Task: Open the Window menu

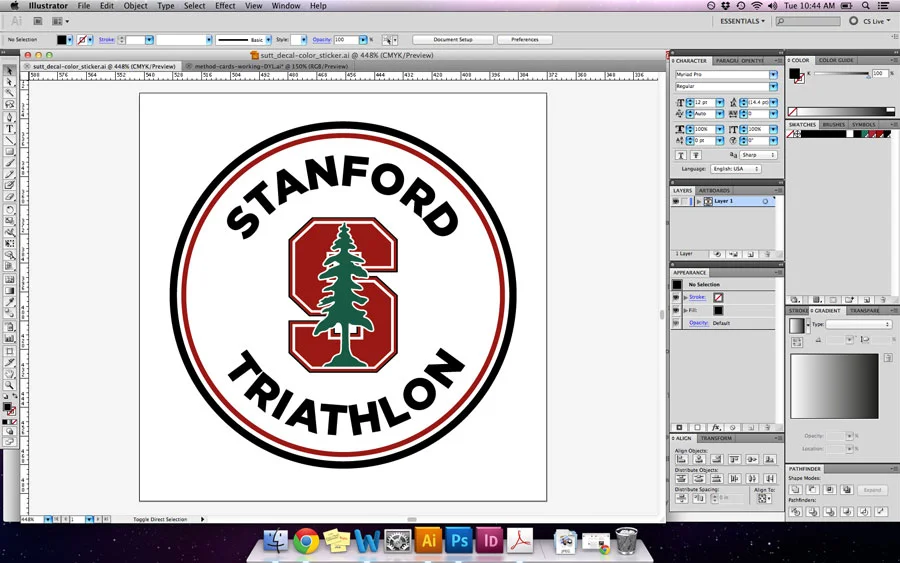Action: tap(286, 6)
